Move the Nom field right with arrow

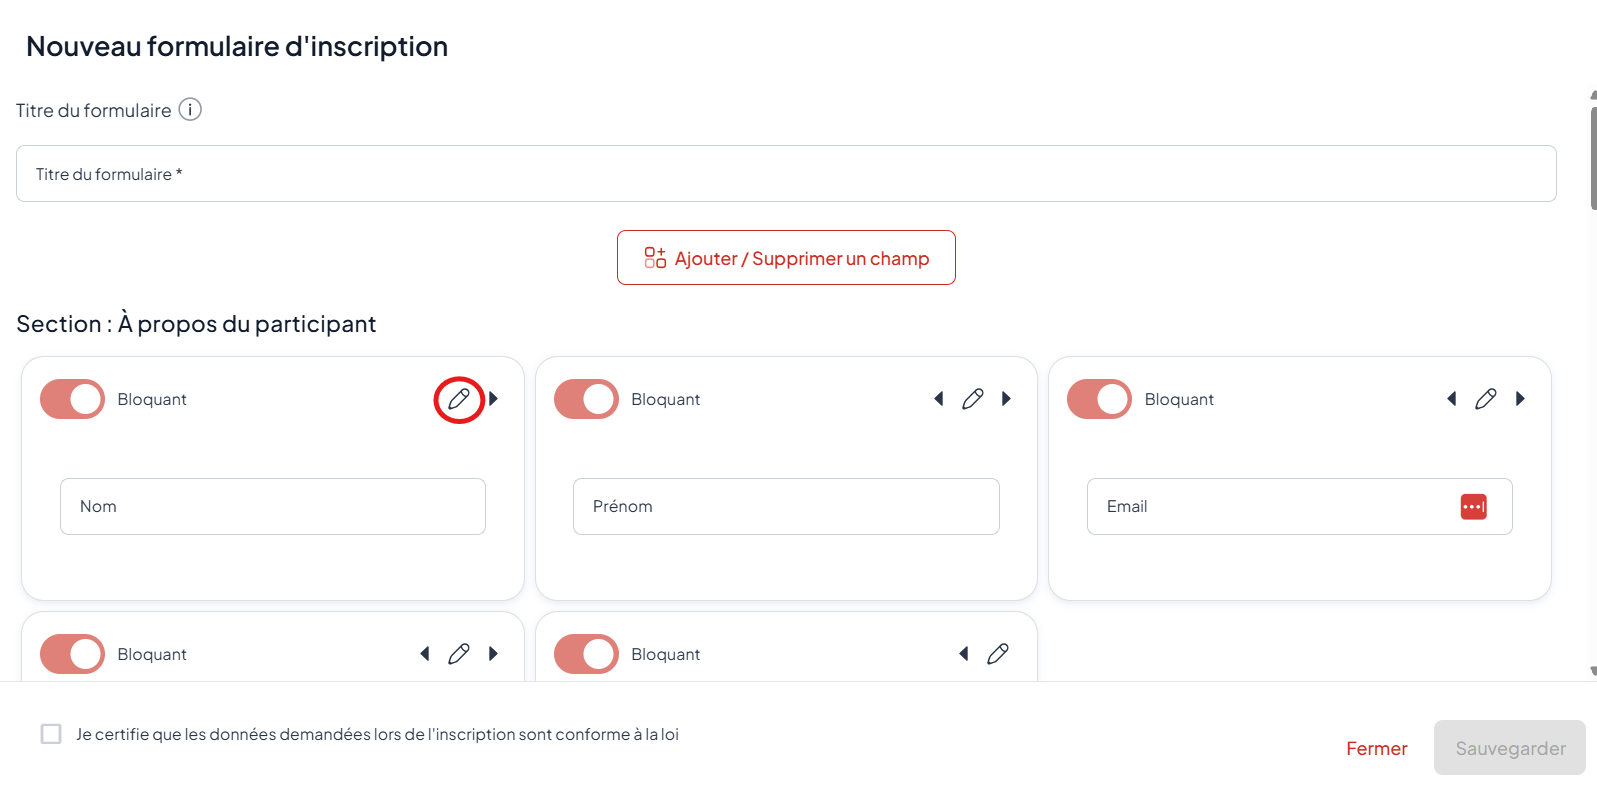[x=494, y=399]
